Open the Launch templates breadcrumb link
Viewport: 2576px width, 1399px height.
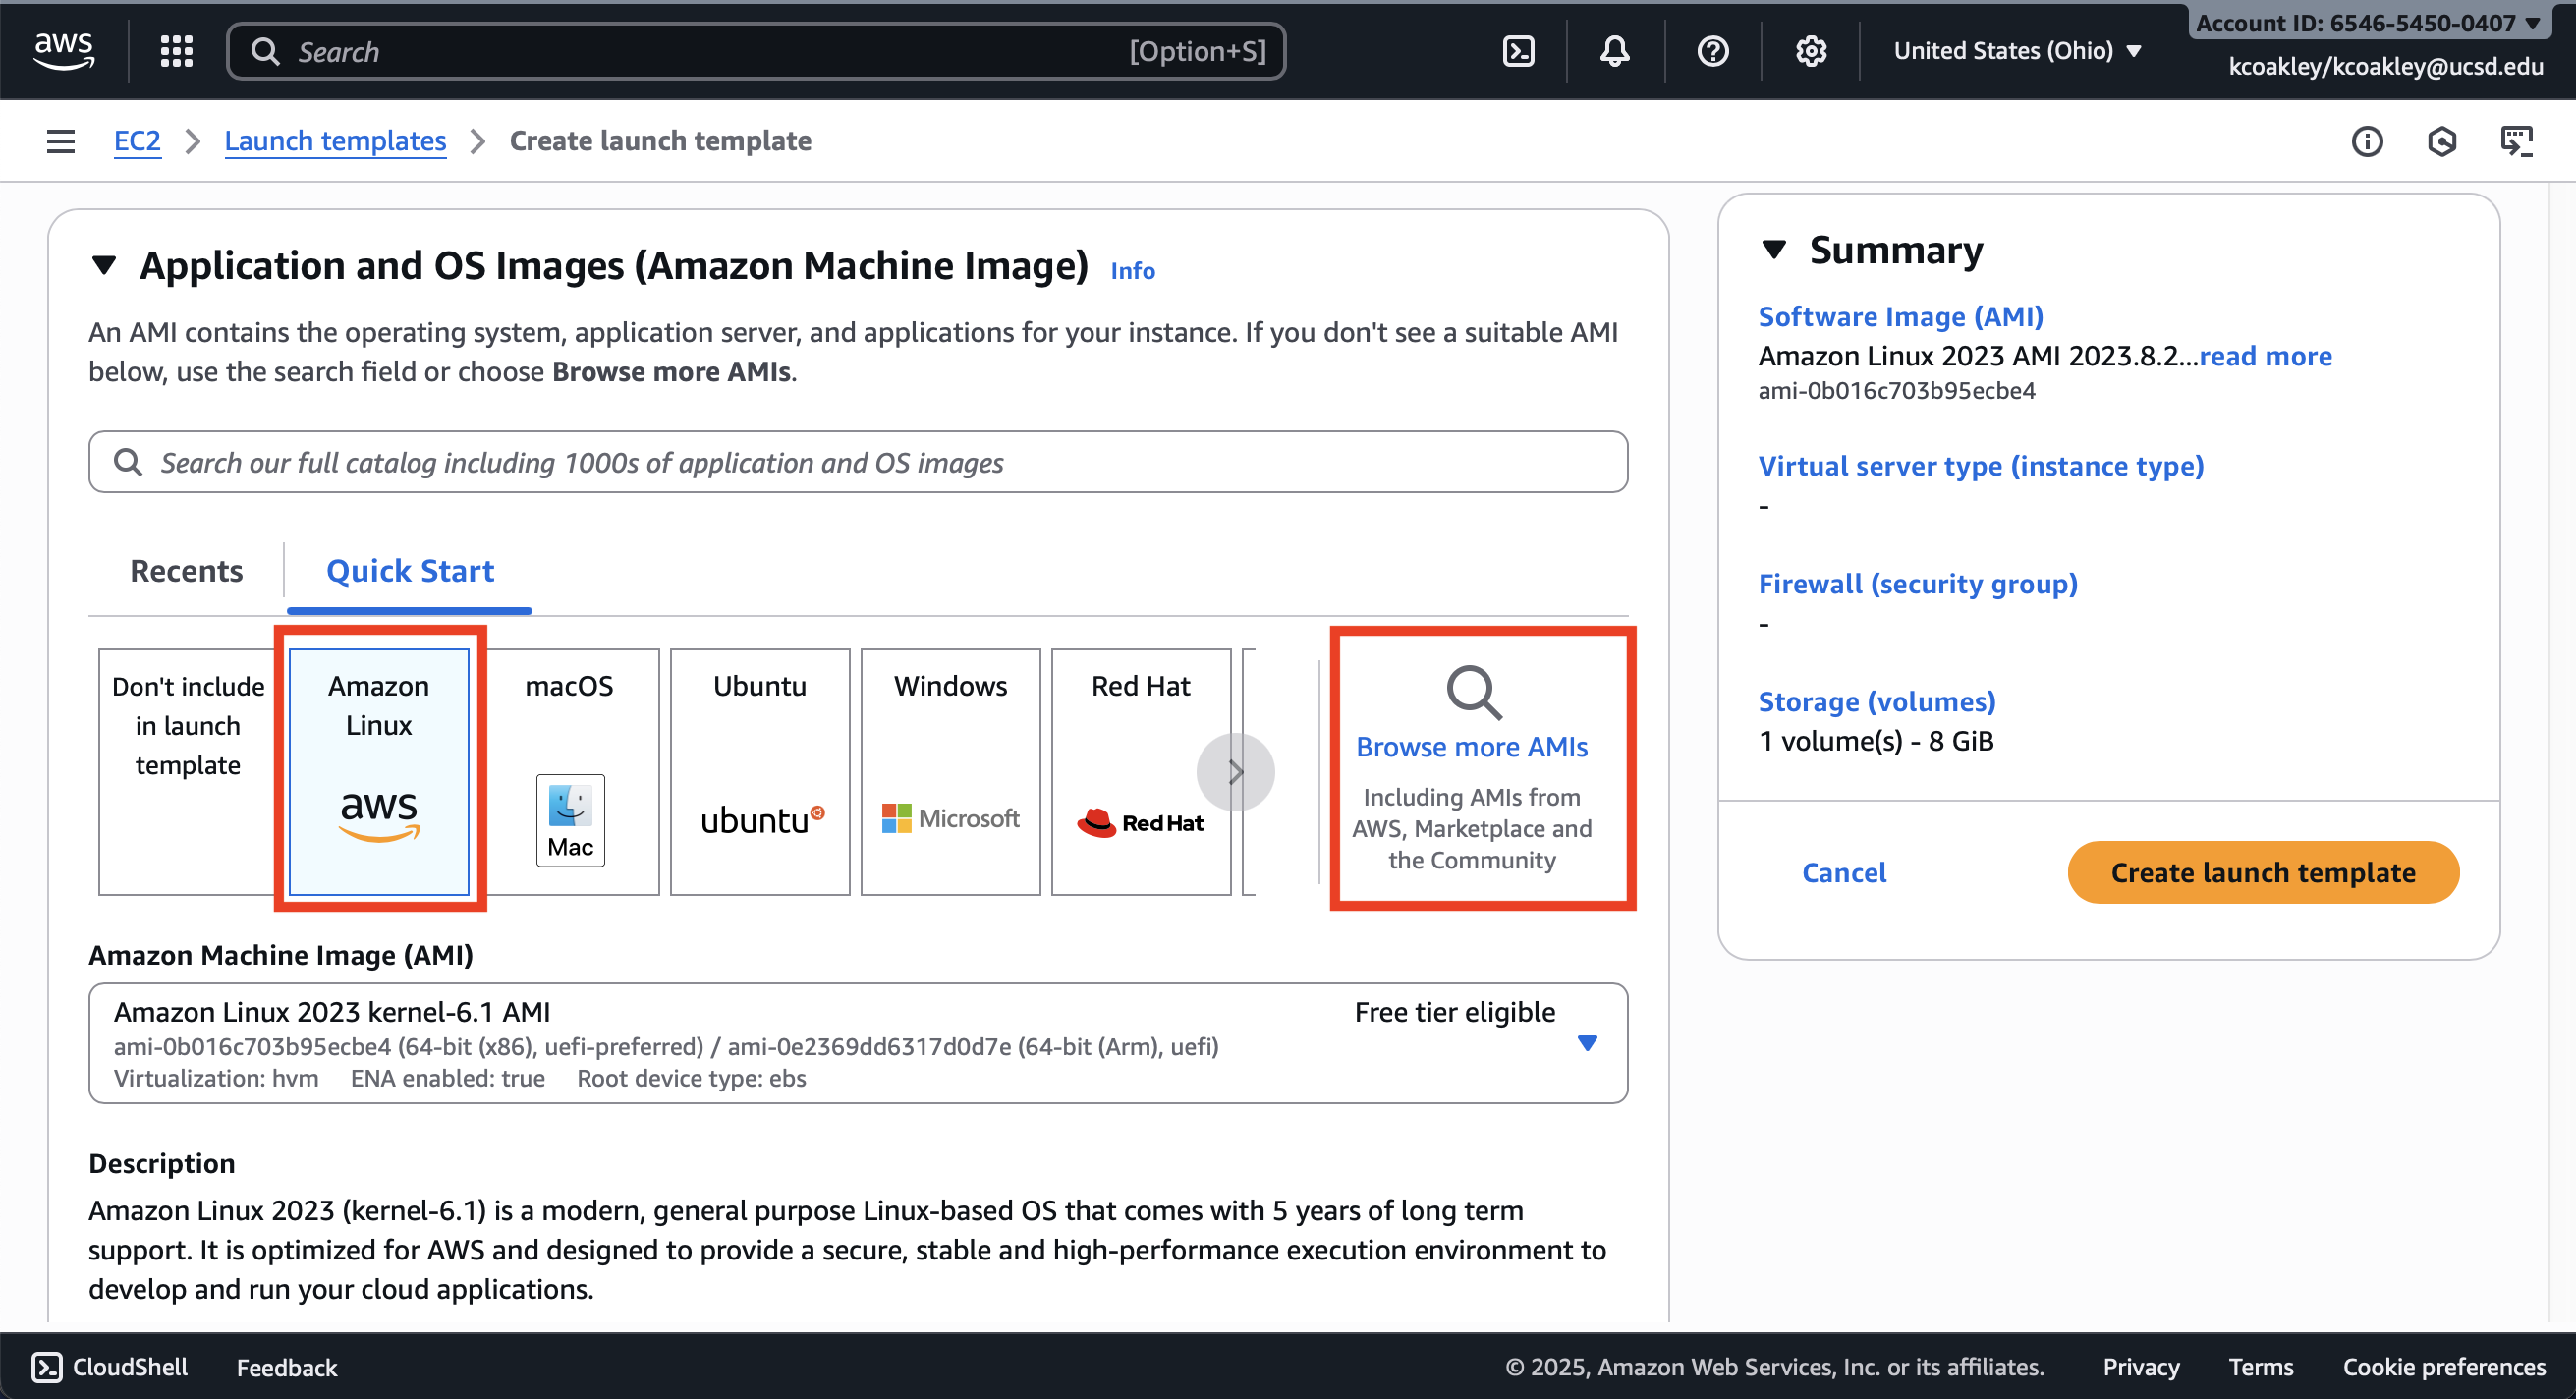[x=335, y=141]
